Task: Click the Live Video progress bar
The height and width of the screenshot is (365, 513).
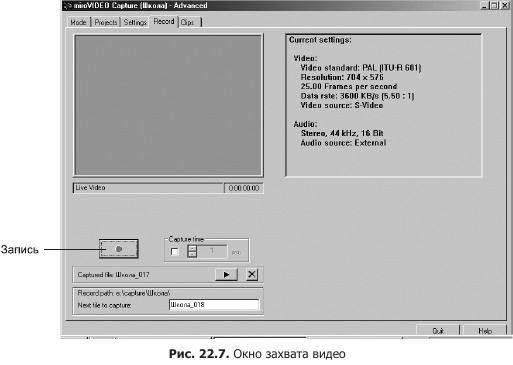Action: 148,188
